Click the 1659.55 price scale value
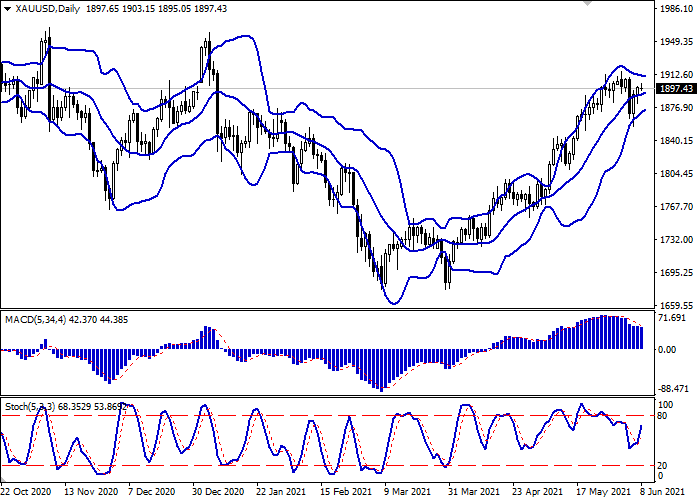Image resolution: width=700 pixels, height=500 pixels. (676, 306)
